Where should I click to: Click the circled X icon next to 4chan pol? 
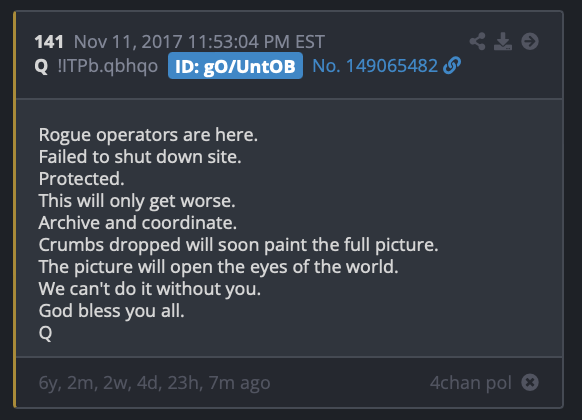(530, 382)
